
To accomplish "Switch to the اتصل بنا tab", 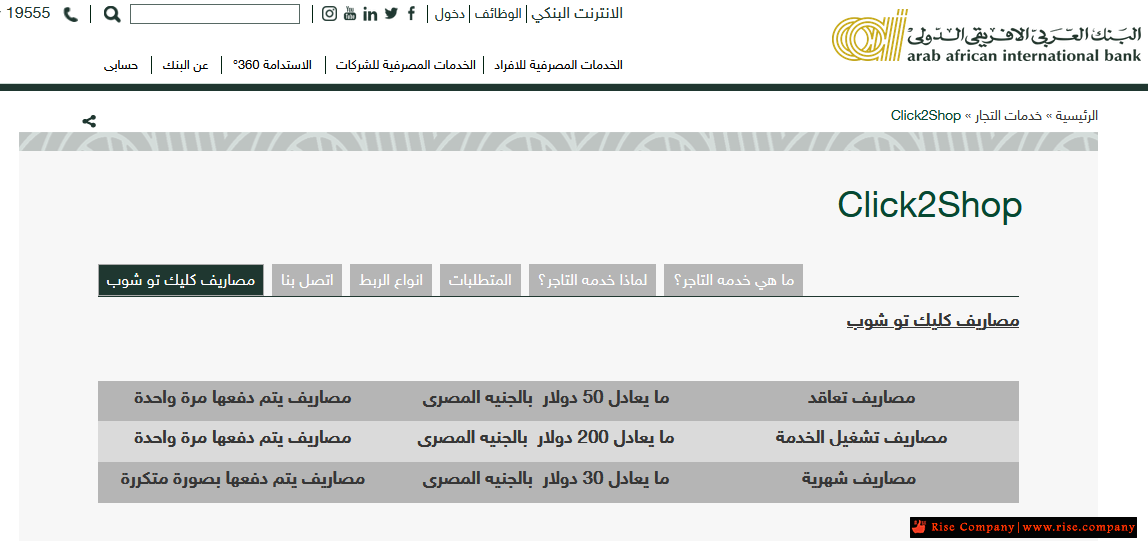I will click(x=307, y=280).
